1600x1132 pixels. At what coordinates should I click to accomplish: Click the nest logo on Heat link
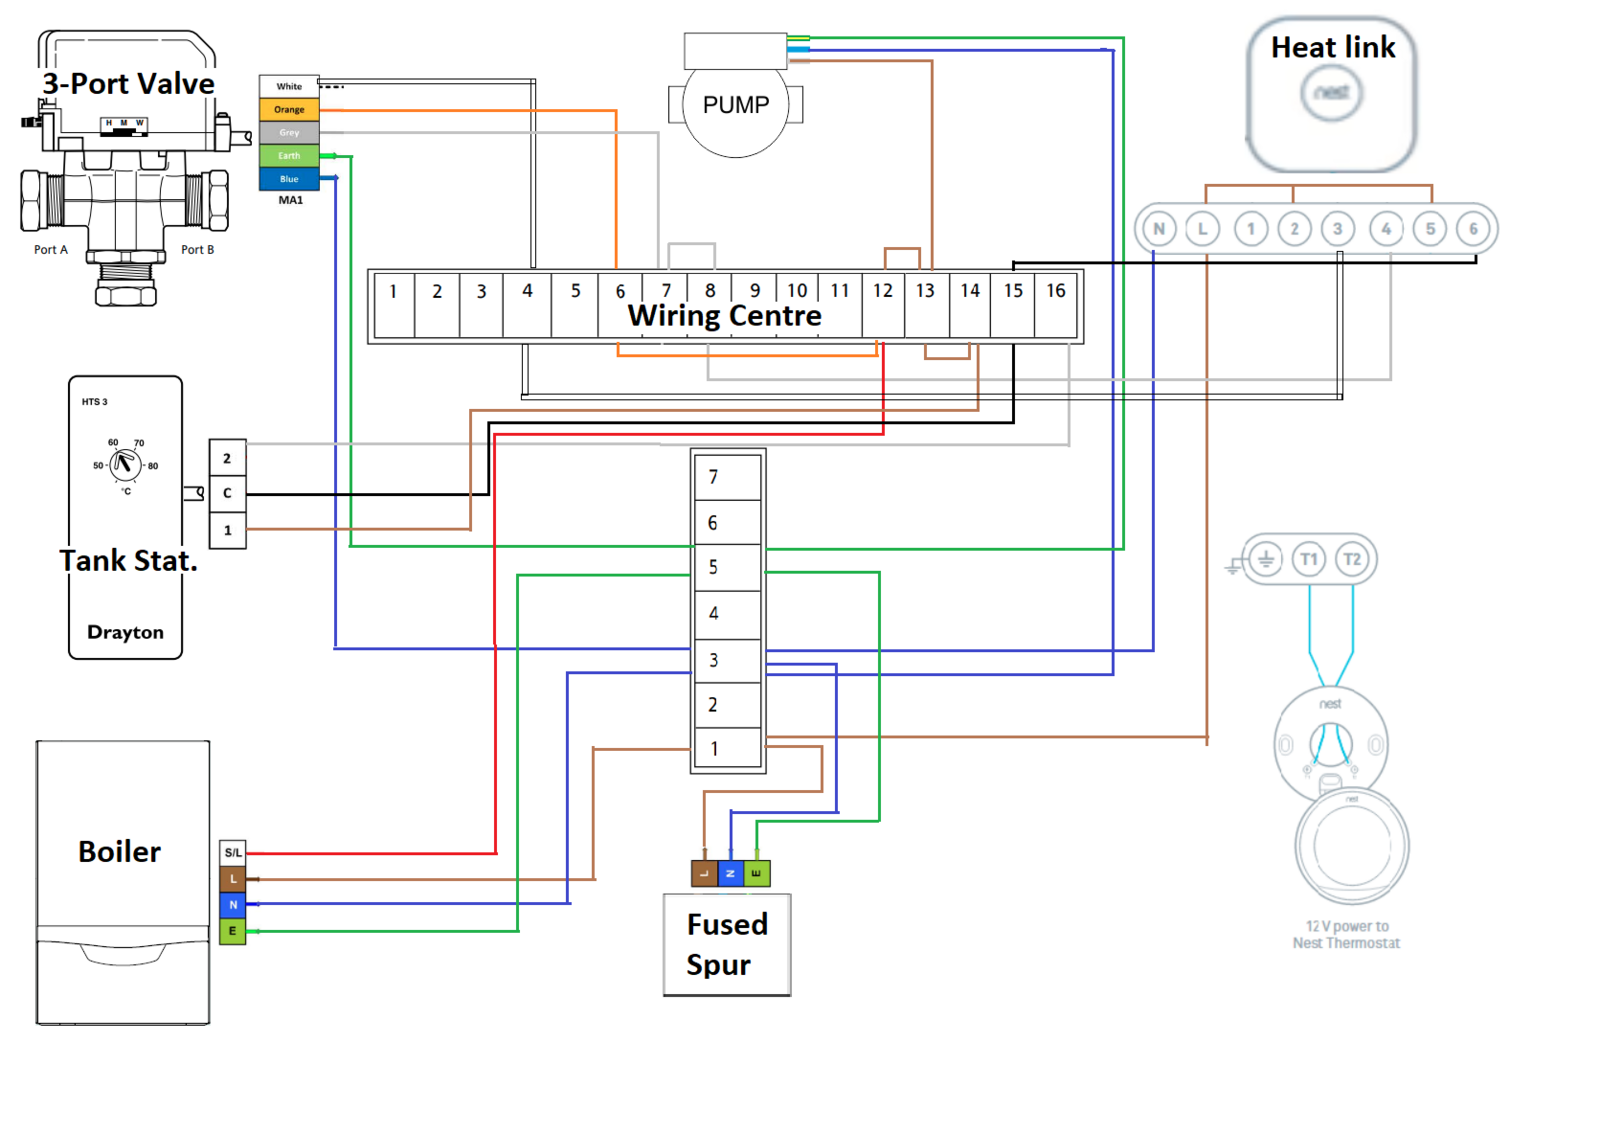[x=1331, y=93]
